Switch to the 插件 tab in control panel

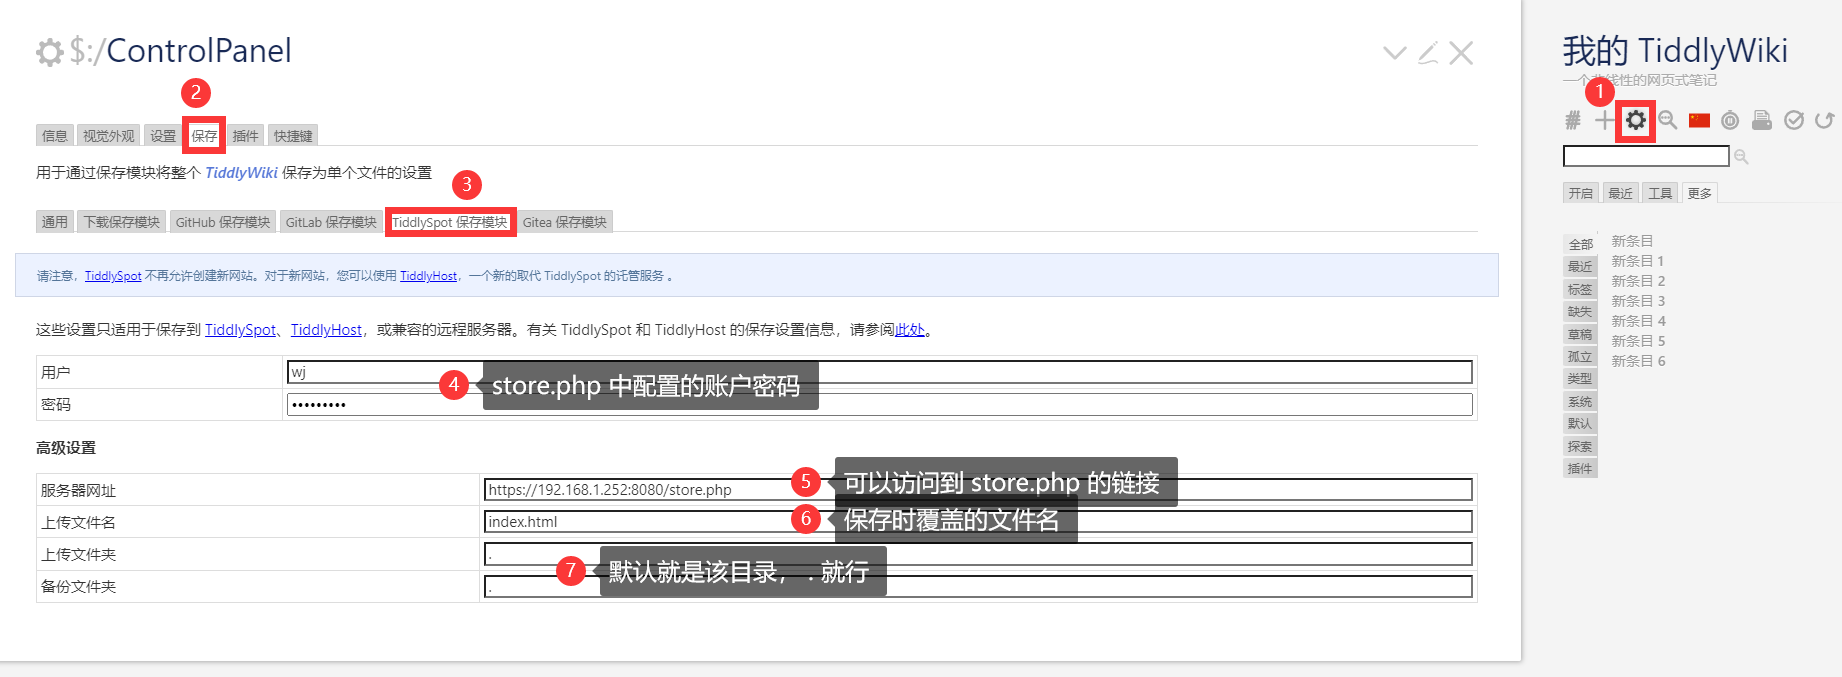click(x=245, y=136)
